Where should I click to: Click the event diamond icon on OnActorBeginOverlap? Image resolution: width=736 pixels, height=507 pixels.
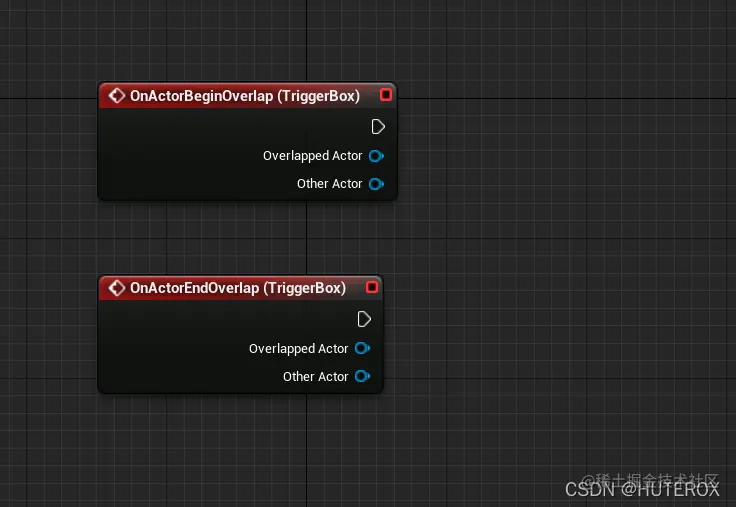click(116, 96)
